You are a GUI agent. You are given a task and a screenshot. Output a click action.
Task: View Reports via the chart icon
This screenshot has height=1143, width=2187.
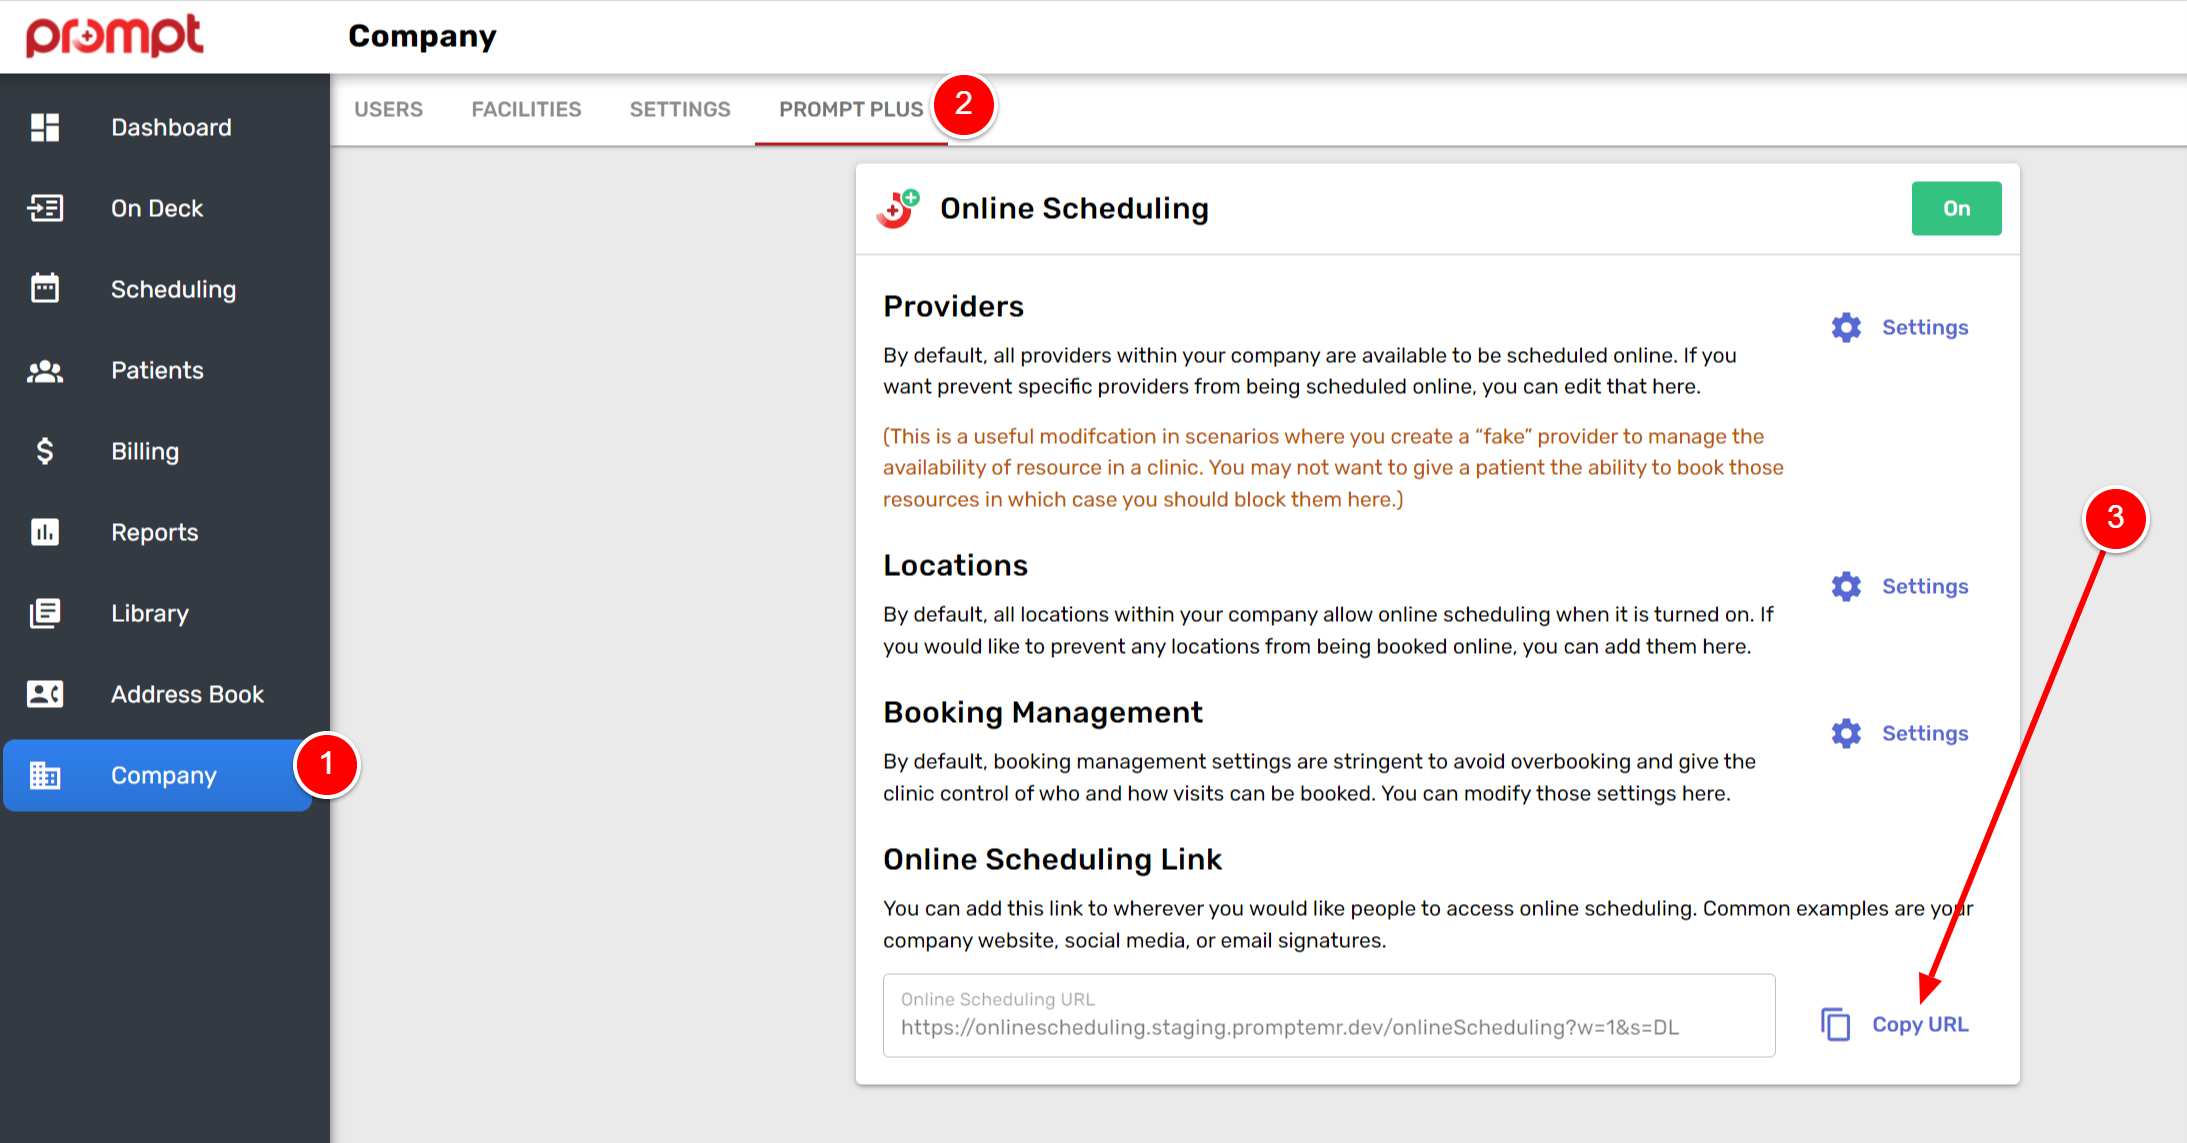point(44,532)
